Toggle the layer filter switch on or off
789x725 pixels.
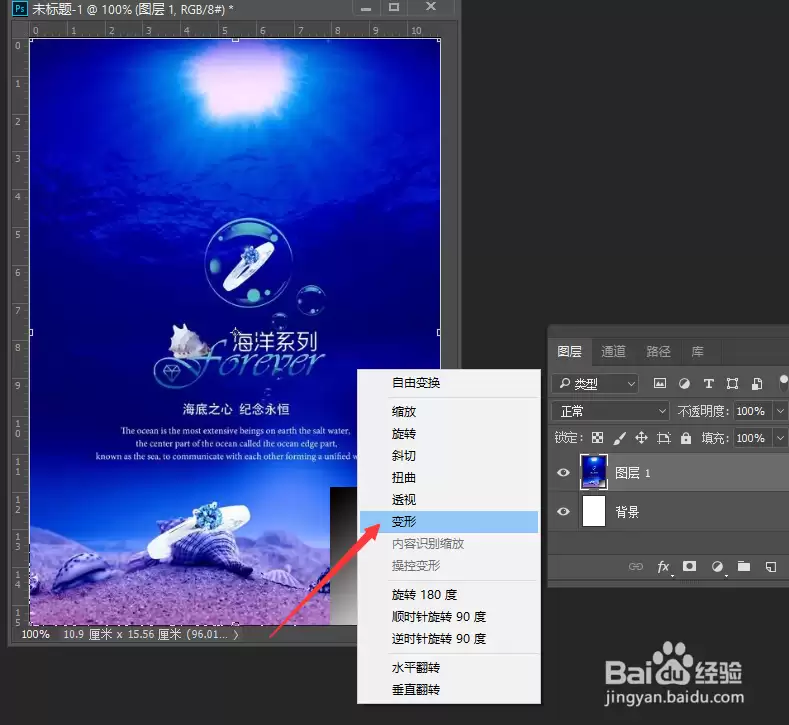coord(783,382)
